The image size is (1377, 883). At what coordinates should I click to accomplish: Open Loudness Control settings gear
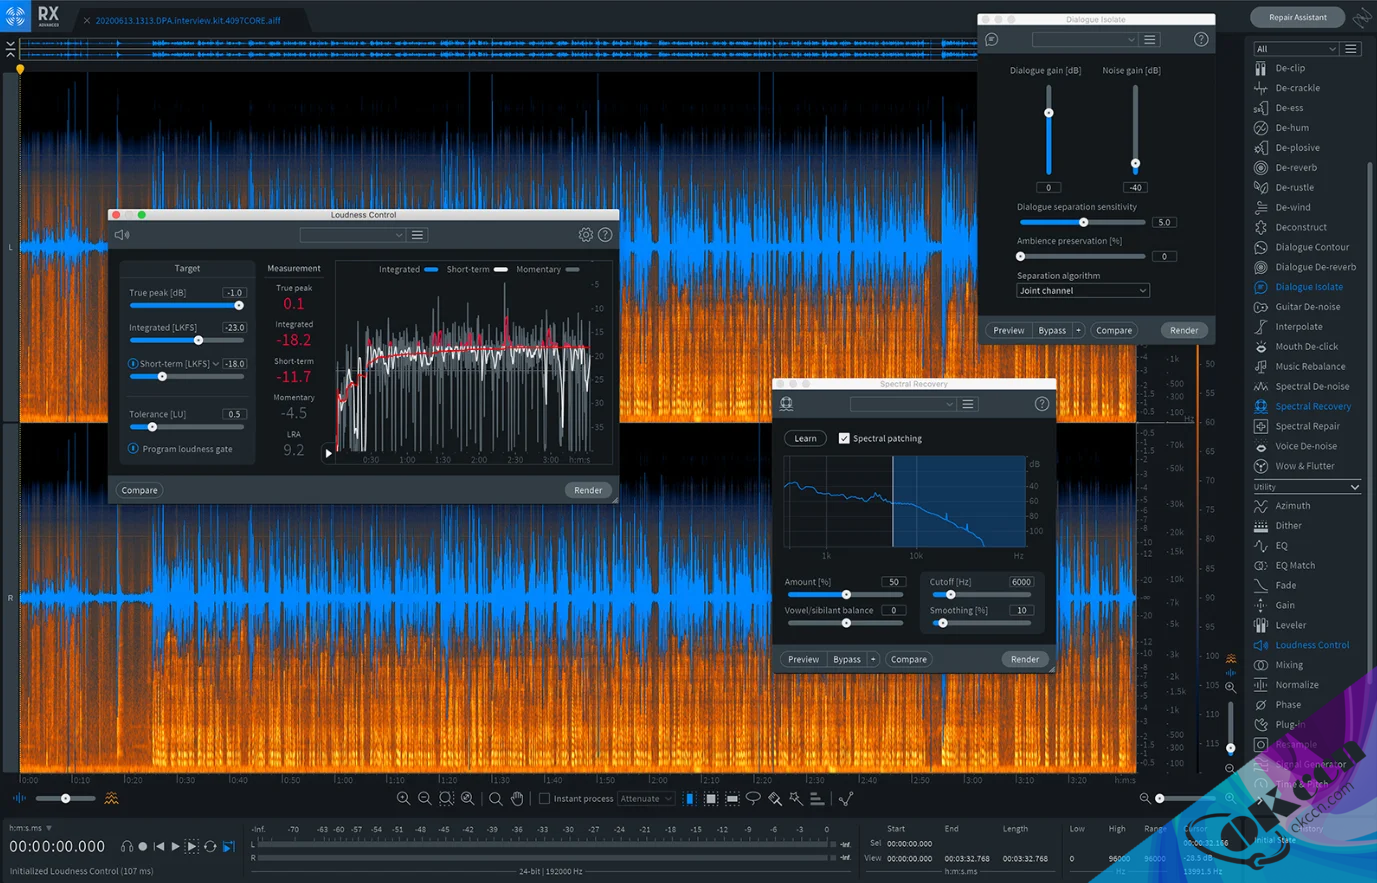tap(586, 235)
